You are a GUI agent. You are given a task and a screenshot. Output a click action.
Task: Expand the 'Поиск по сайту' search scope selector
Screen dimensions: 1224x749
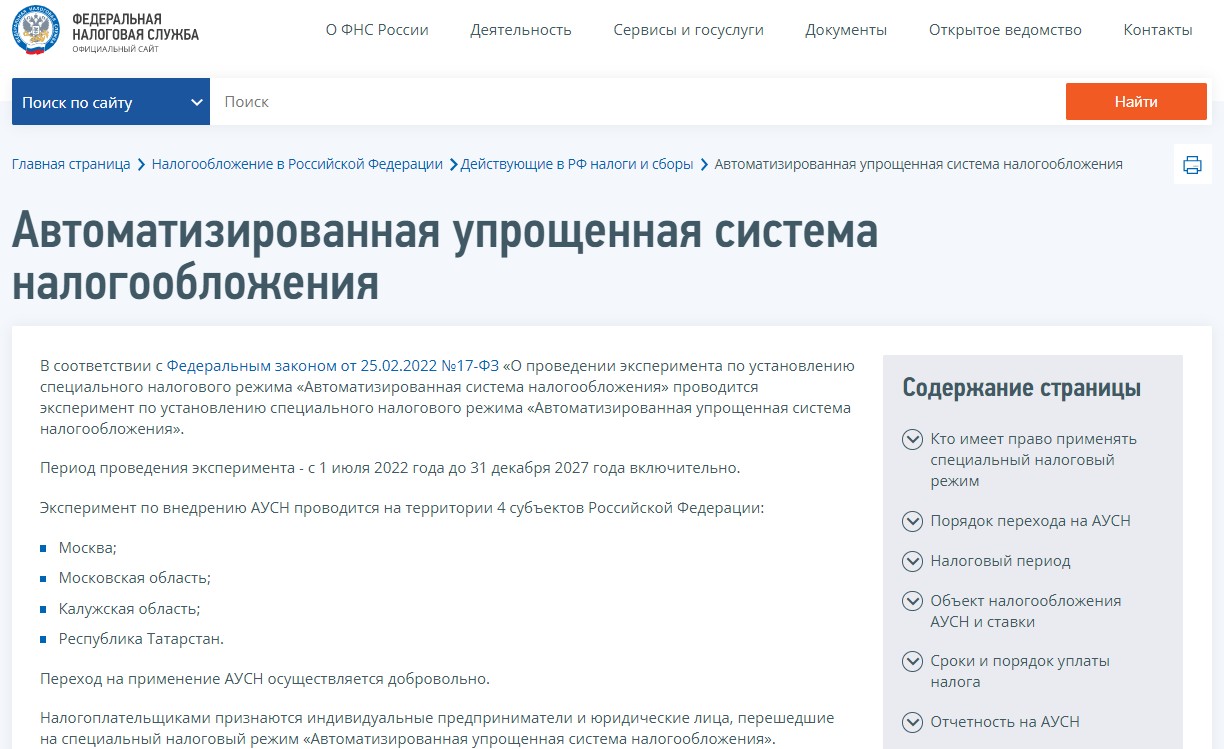pos(110,101)
